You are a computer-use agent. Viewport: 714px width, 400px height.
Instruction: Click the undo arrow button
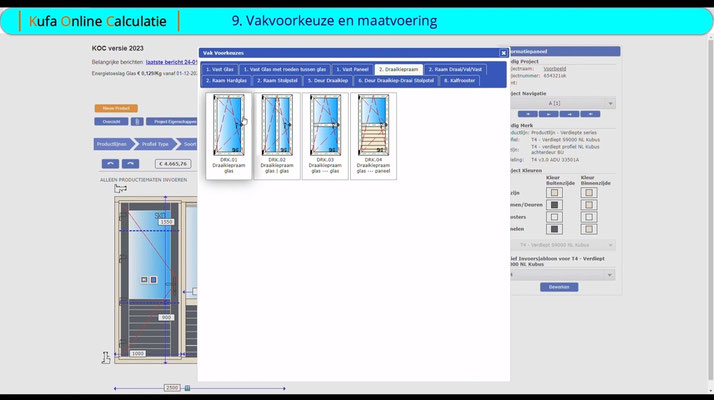coord(110,164)
